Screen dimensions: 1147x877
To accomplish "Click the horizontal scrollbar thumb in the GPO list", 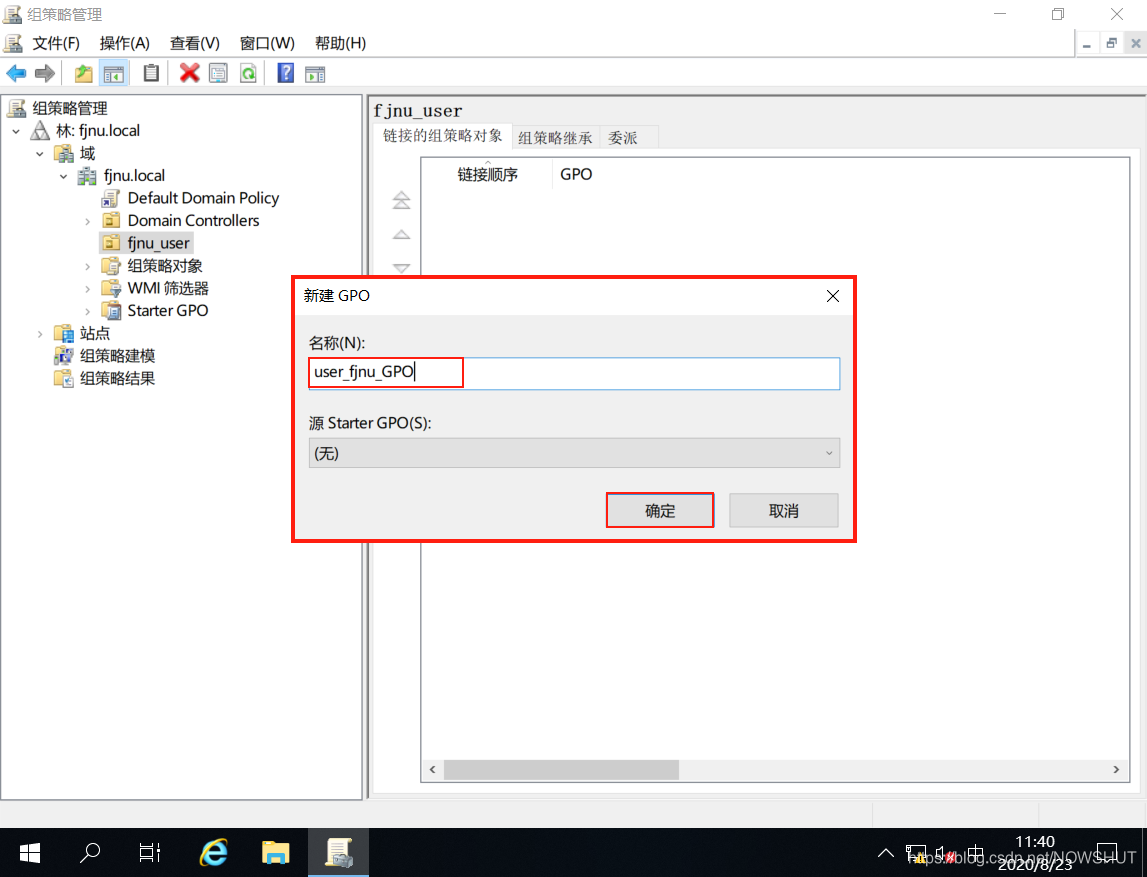I will pyautogui.click(x=561, y=769).
